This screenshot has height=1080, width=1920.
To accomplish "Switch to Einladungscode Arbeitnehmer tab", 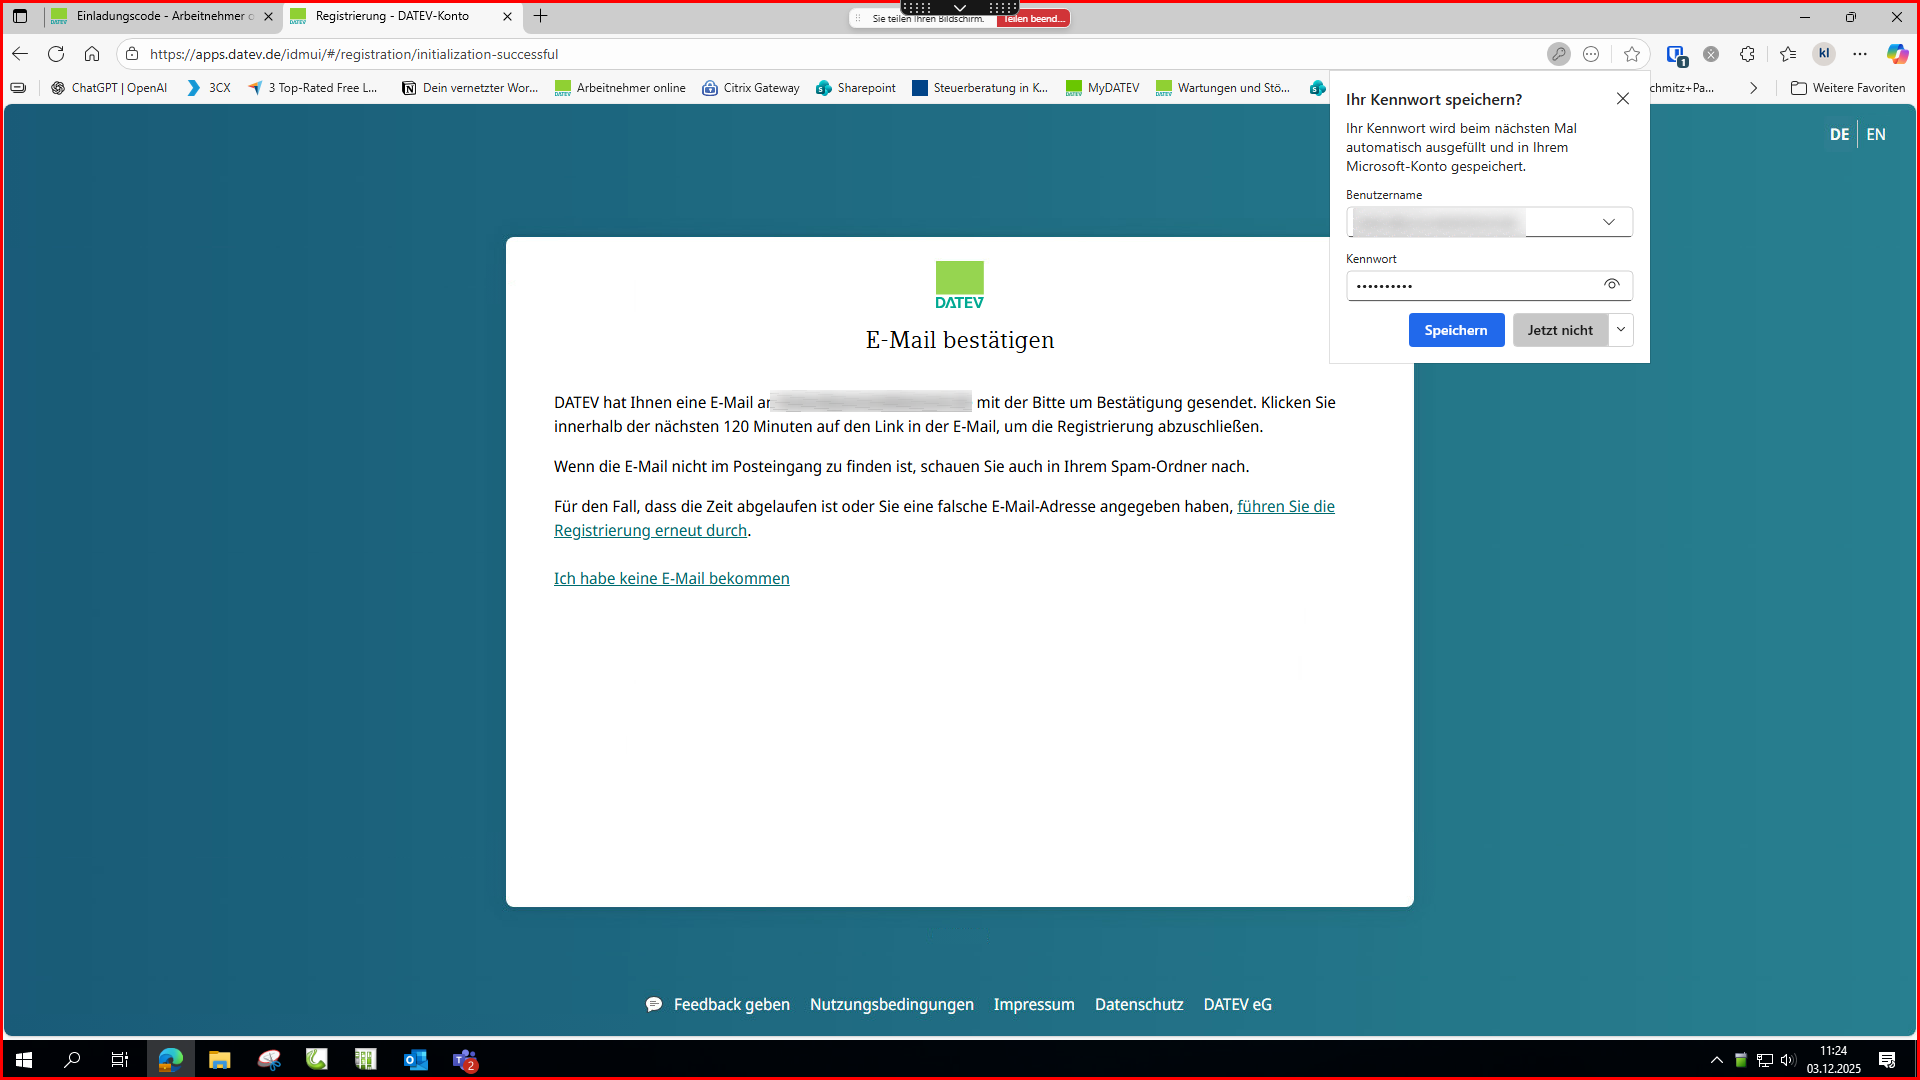I will coord(160,16).
